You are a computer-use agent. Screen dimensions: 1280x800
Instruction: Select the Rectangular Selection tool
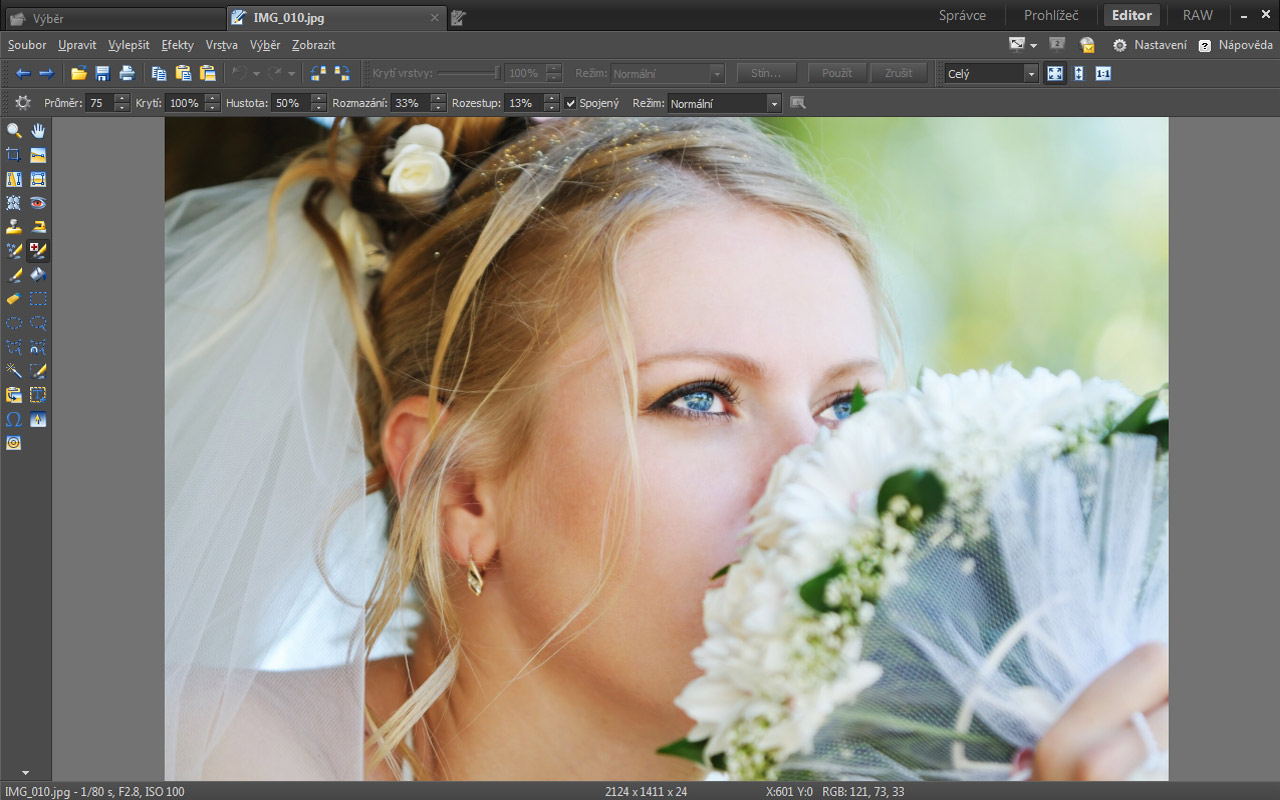[x=38, y=299]
